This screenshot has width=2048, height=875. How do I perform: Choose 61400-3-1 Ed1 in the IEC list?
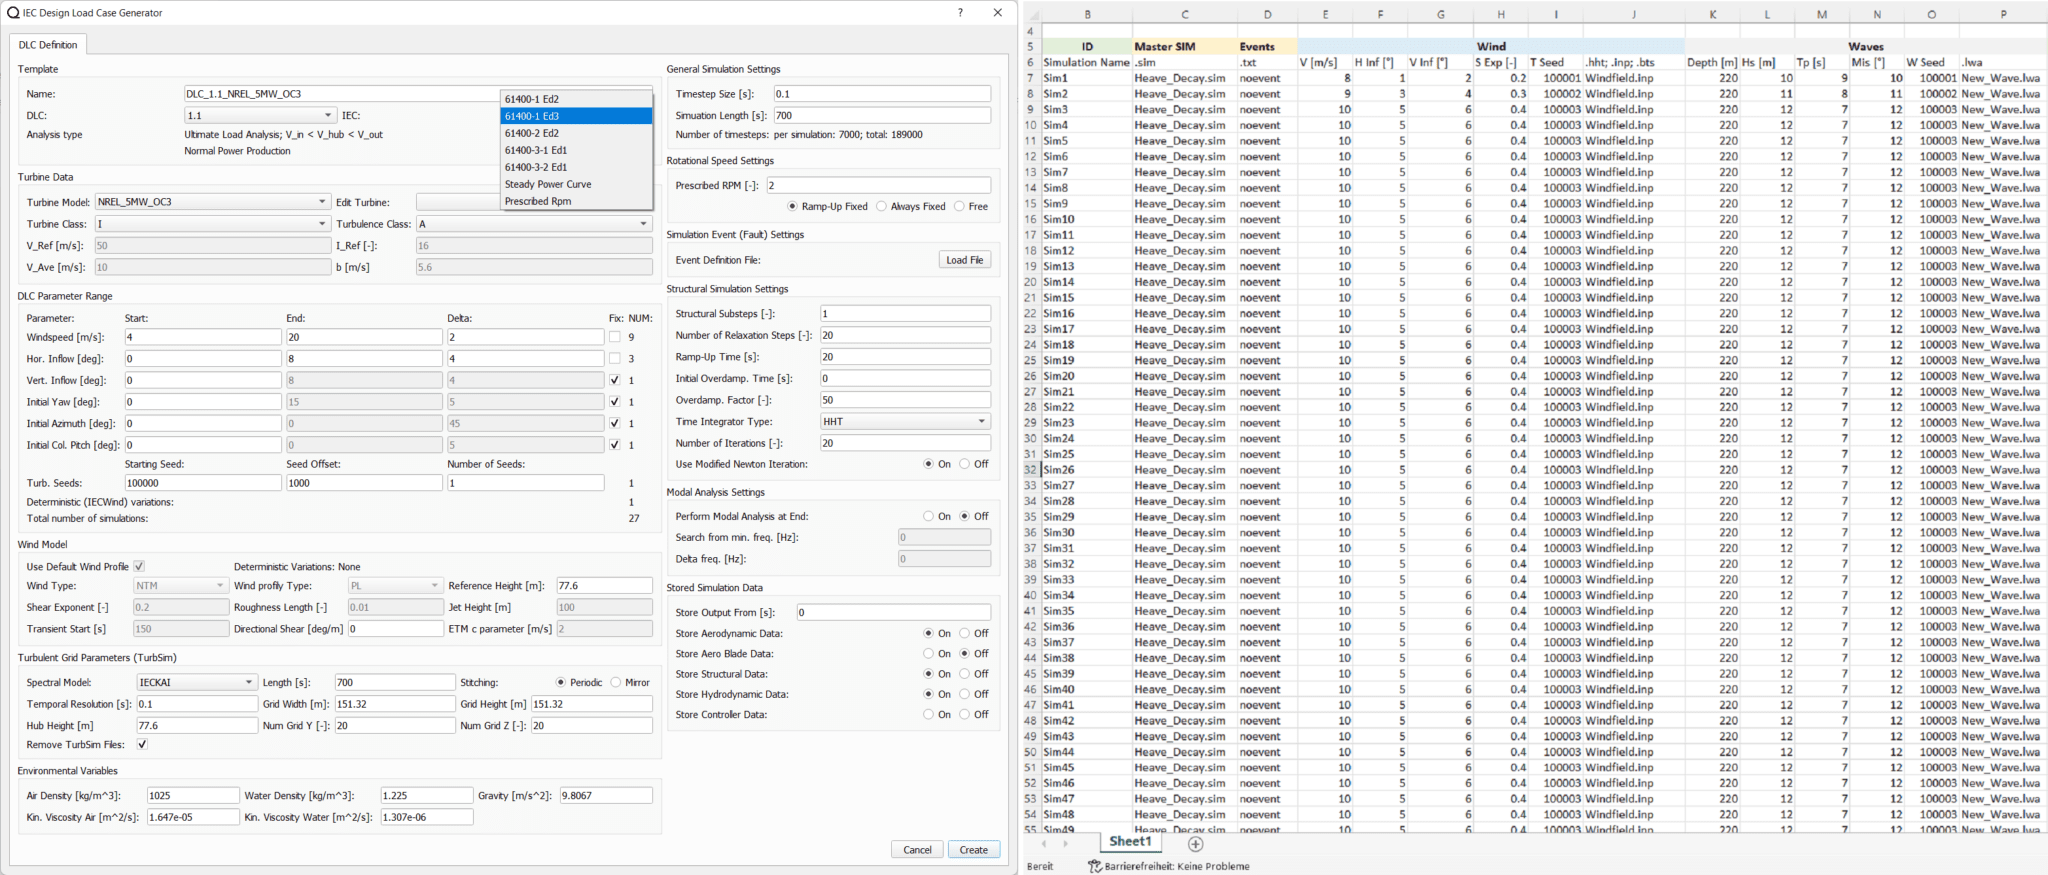point(536,150)
